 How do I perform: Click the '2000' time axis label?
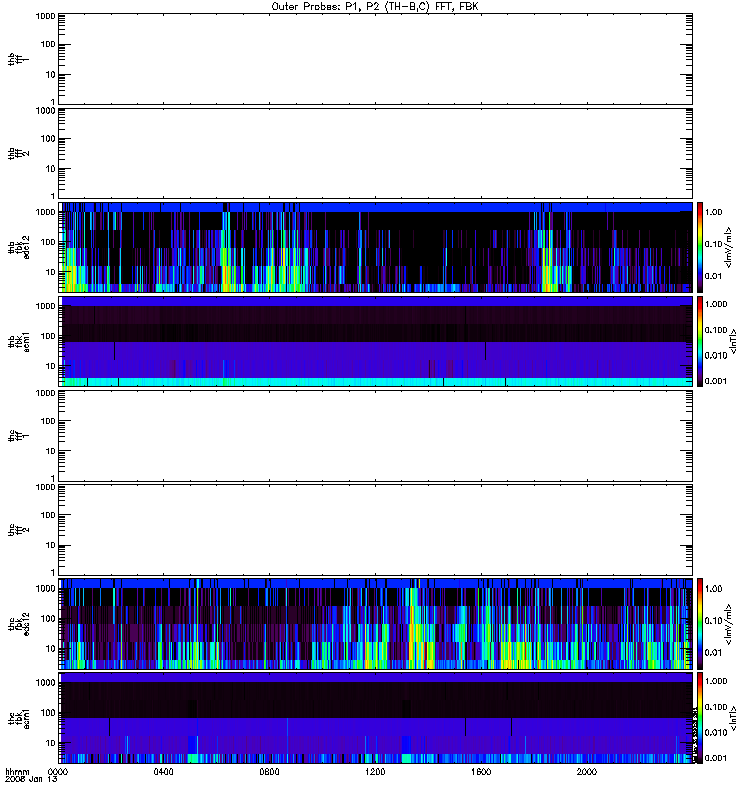(x=587, y=772)
